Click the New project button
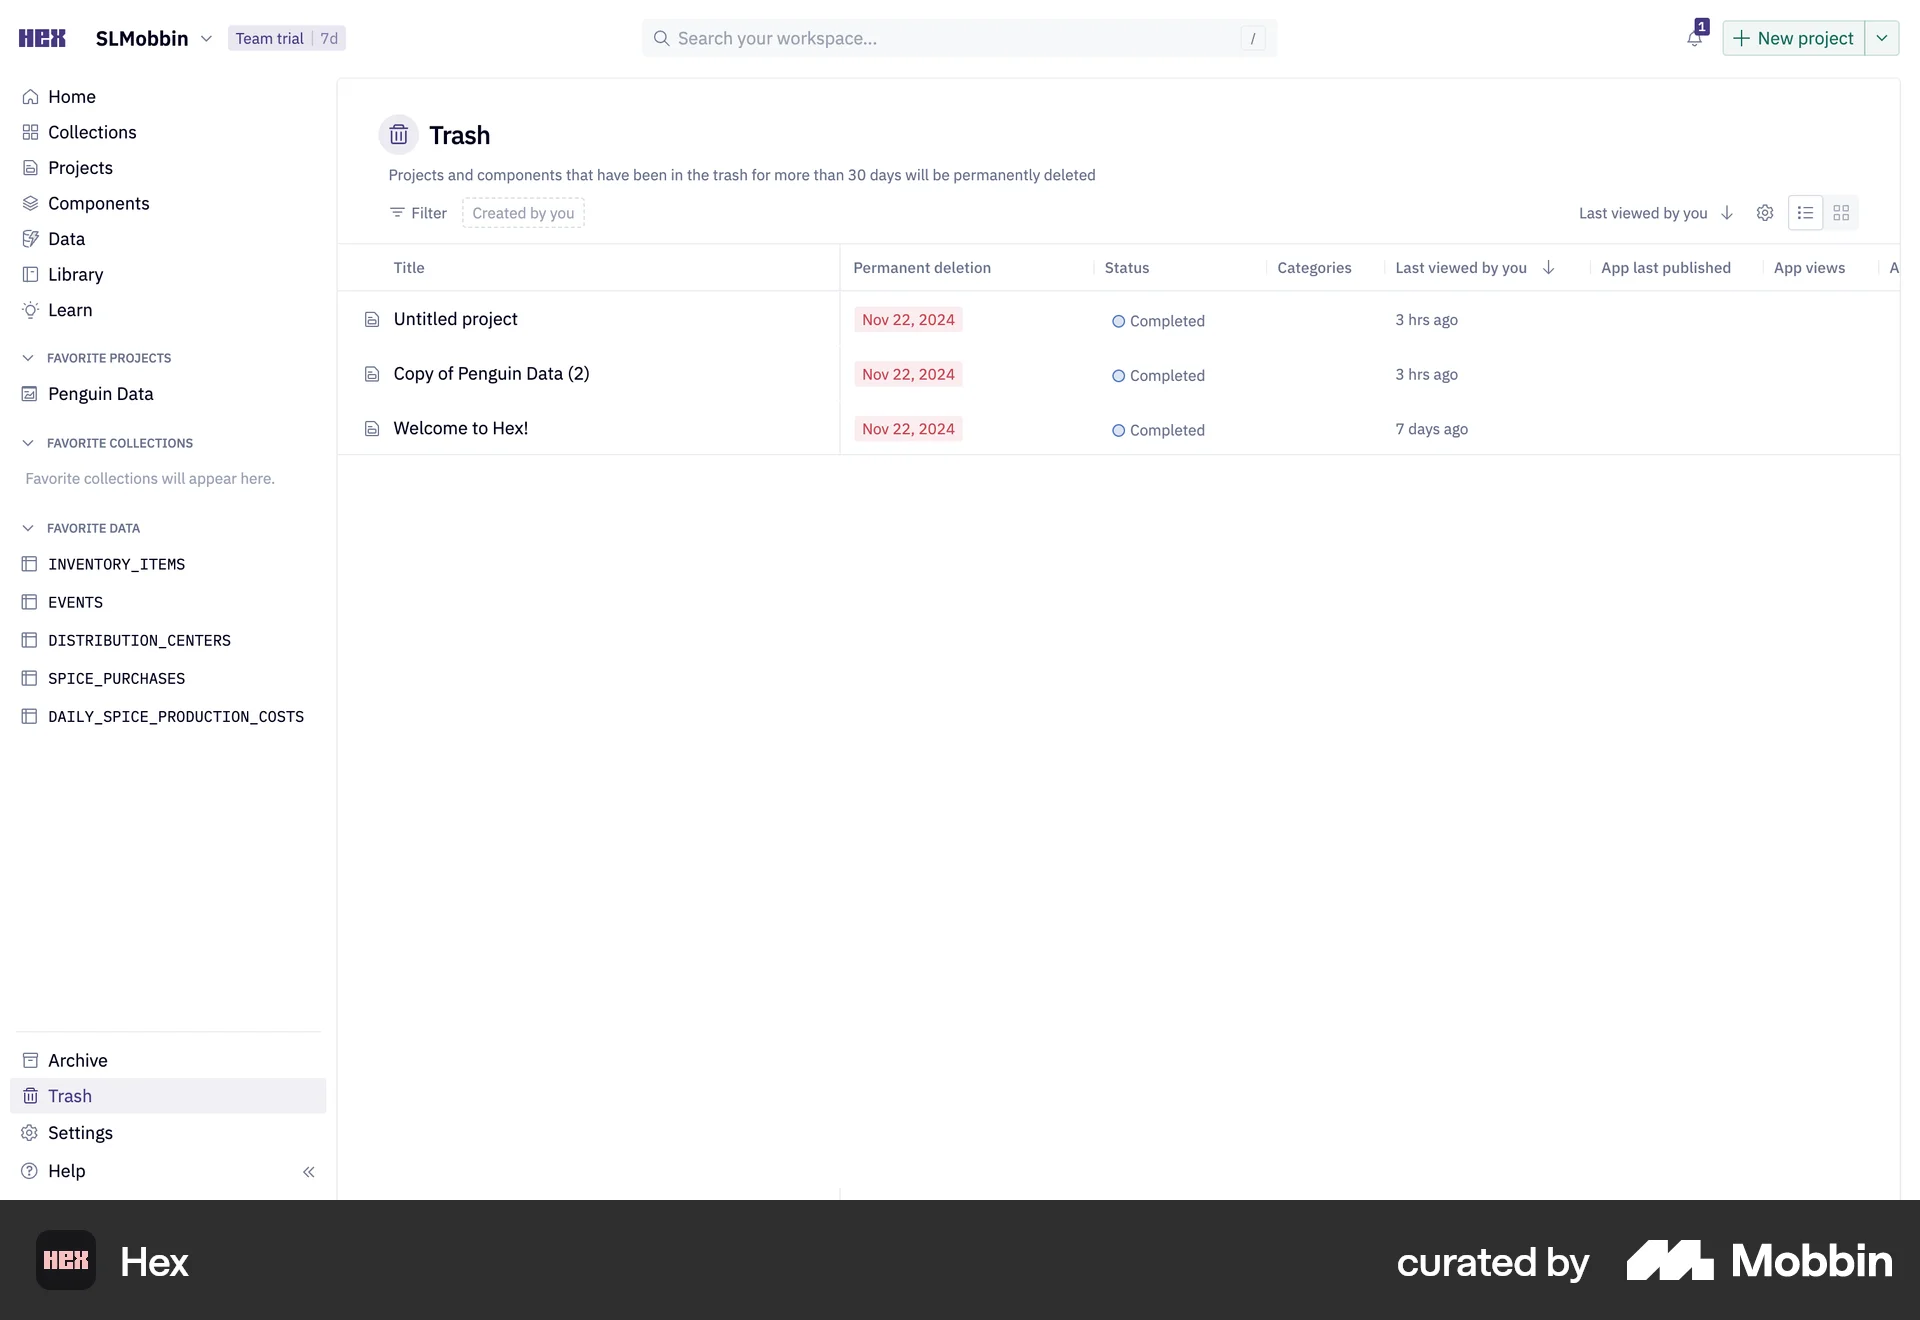Viewport: 1920px width, 1320px height. click(x=1793, y=38)
